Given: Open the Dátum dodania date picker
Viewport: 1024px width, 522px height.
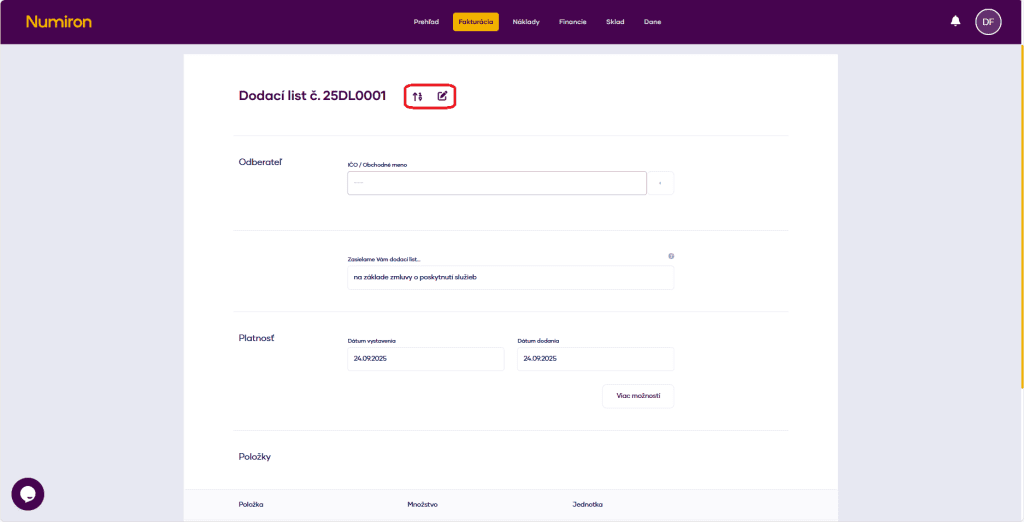Looking at the screenshot, I should pyautogui.click(x=595, y=359).
